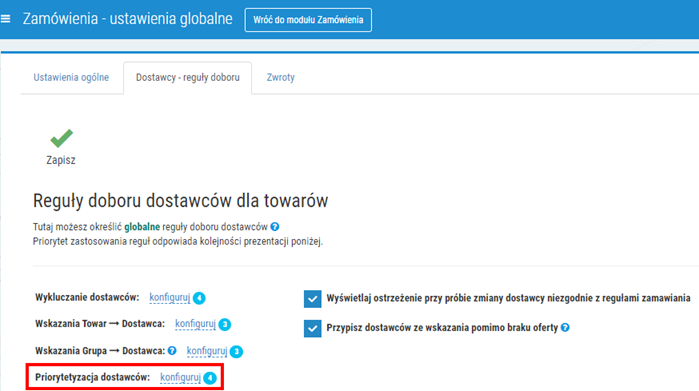Switch to Ustawienia ogólne tab
Screen dimensions: 699x391
pyautogui.click(x=71, y=77)
